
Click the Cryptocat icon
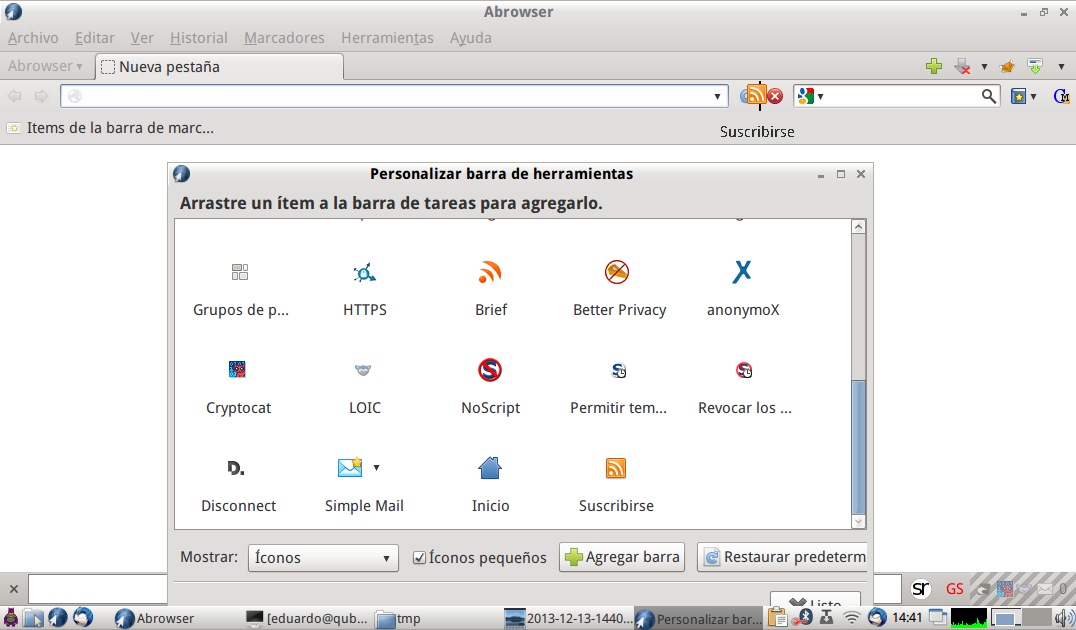click(238, 370)
